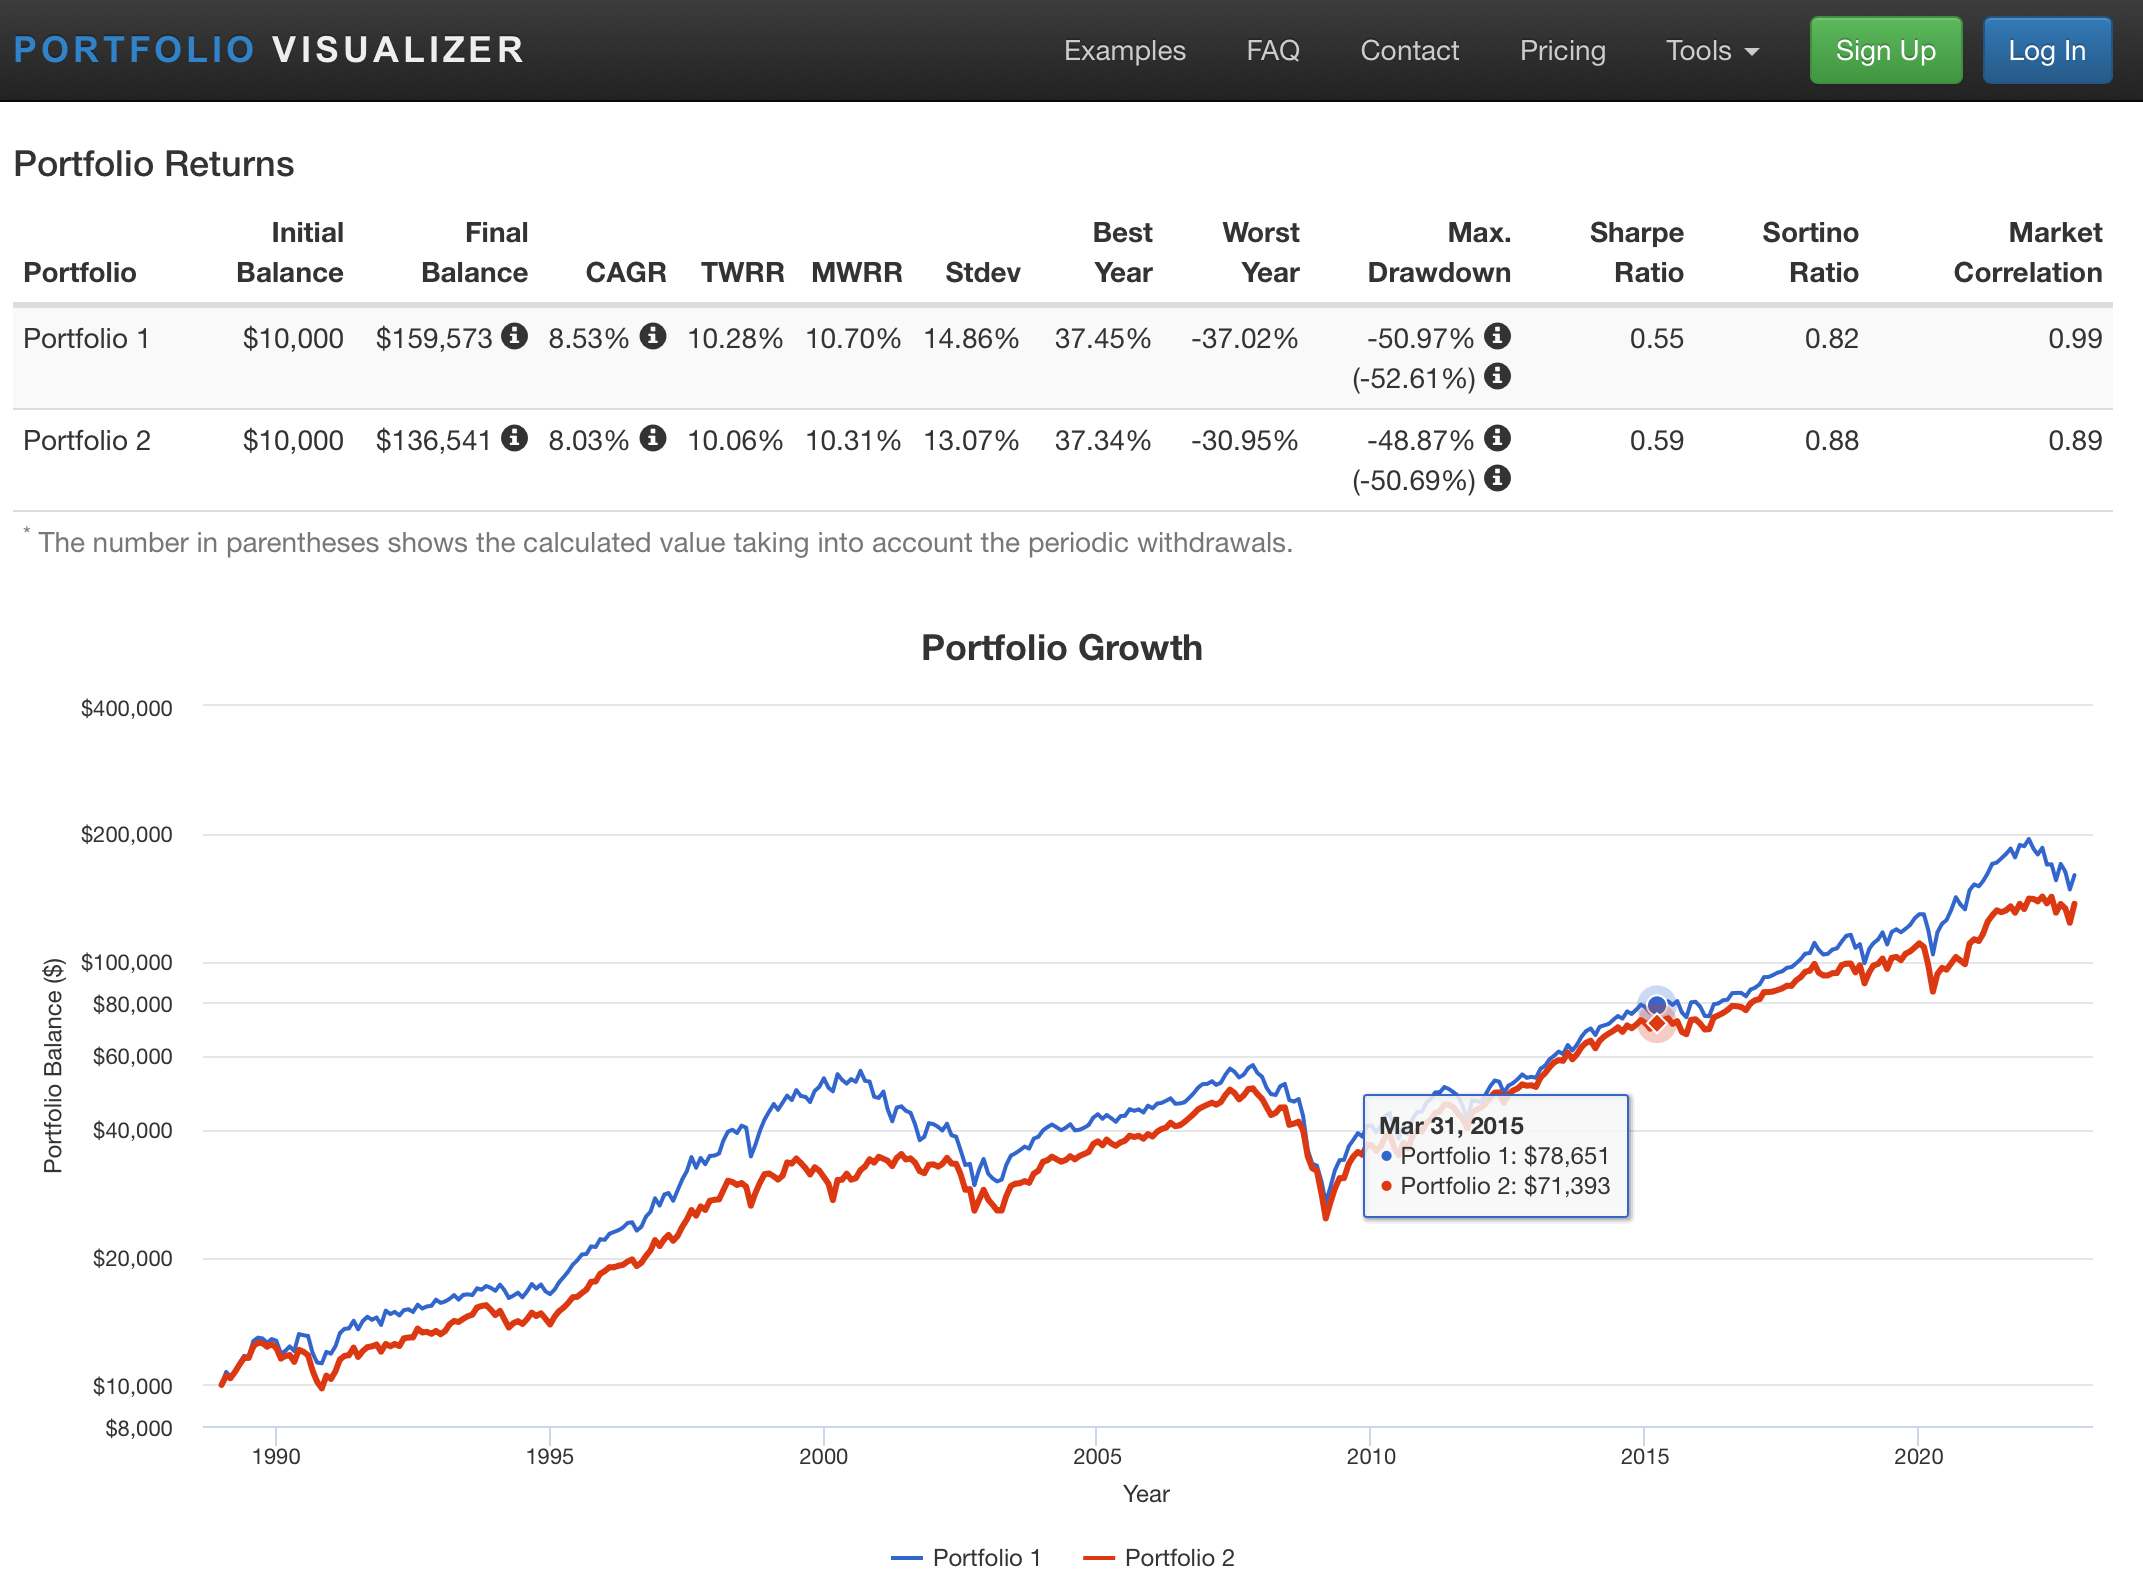Image resolution: width=2143 pixels, height=1580 pixels.
Task: Open the Pricing page
Action: 1562,51
